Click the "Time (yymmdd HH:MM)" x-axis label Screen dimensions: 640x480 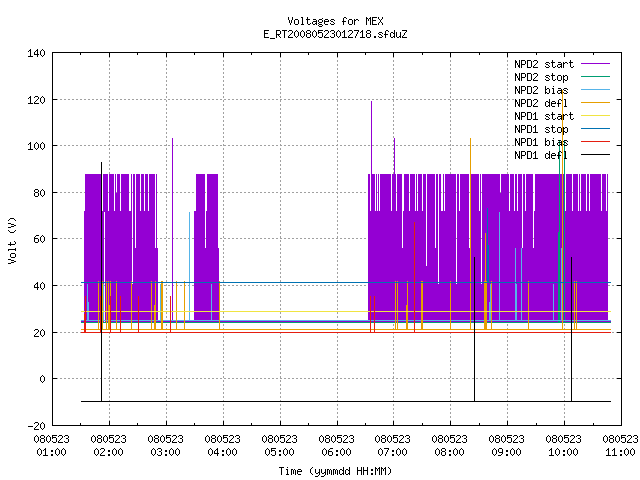click(x=335, y=471)
